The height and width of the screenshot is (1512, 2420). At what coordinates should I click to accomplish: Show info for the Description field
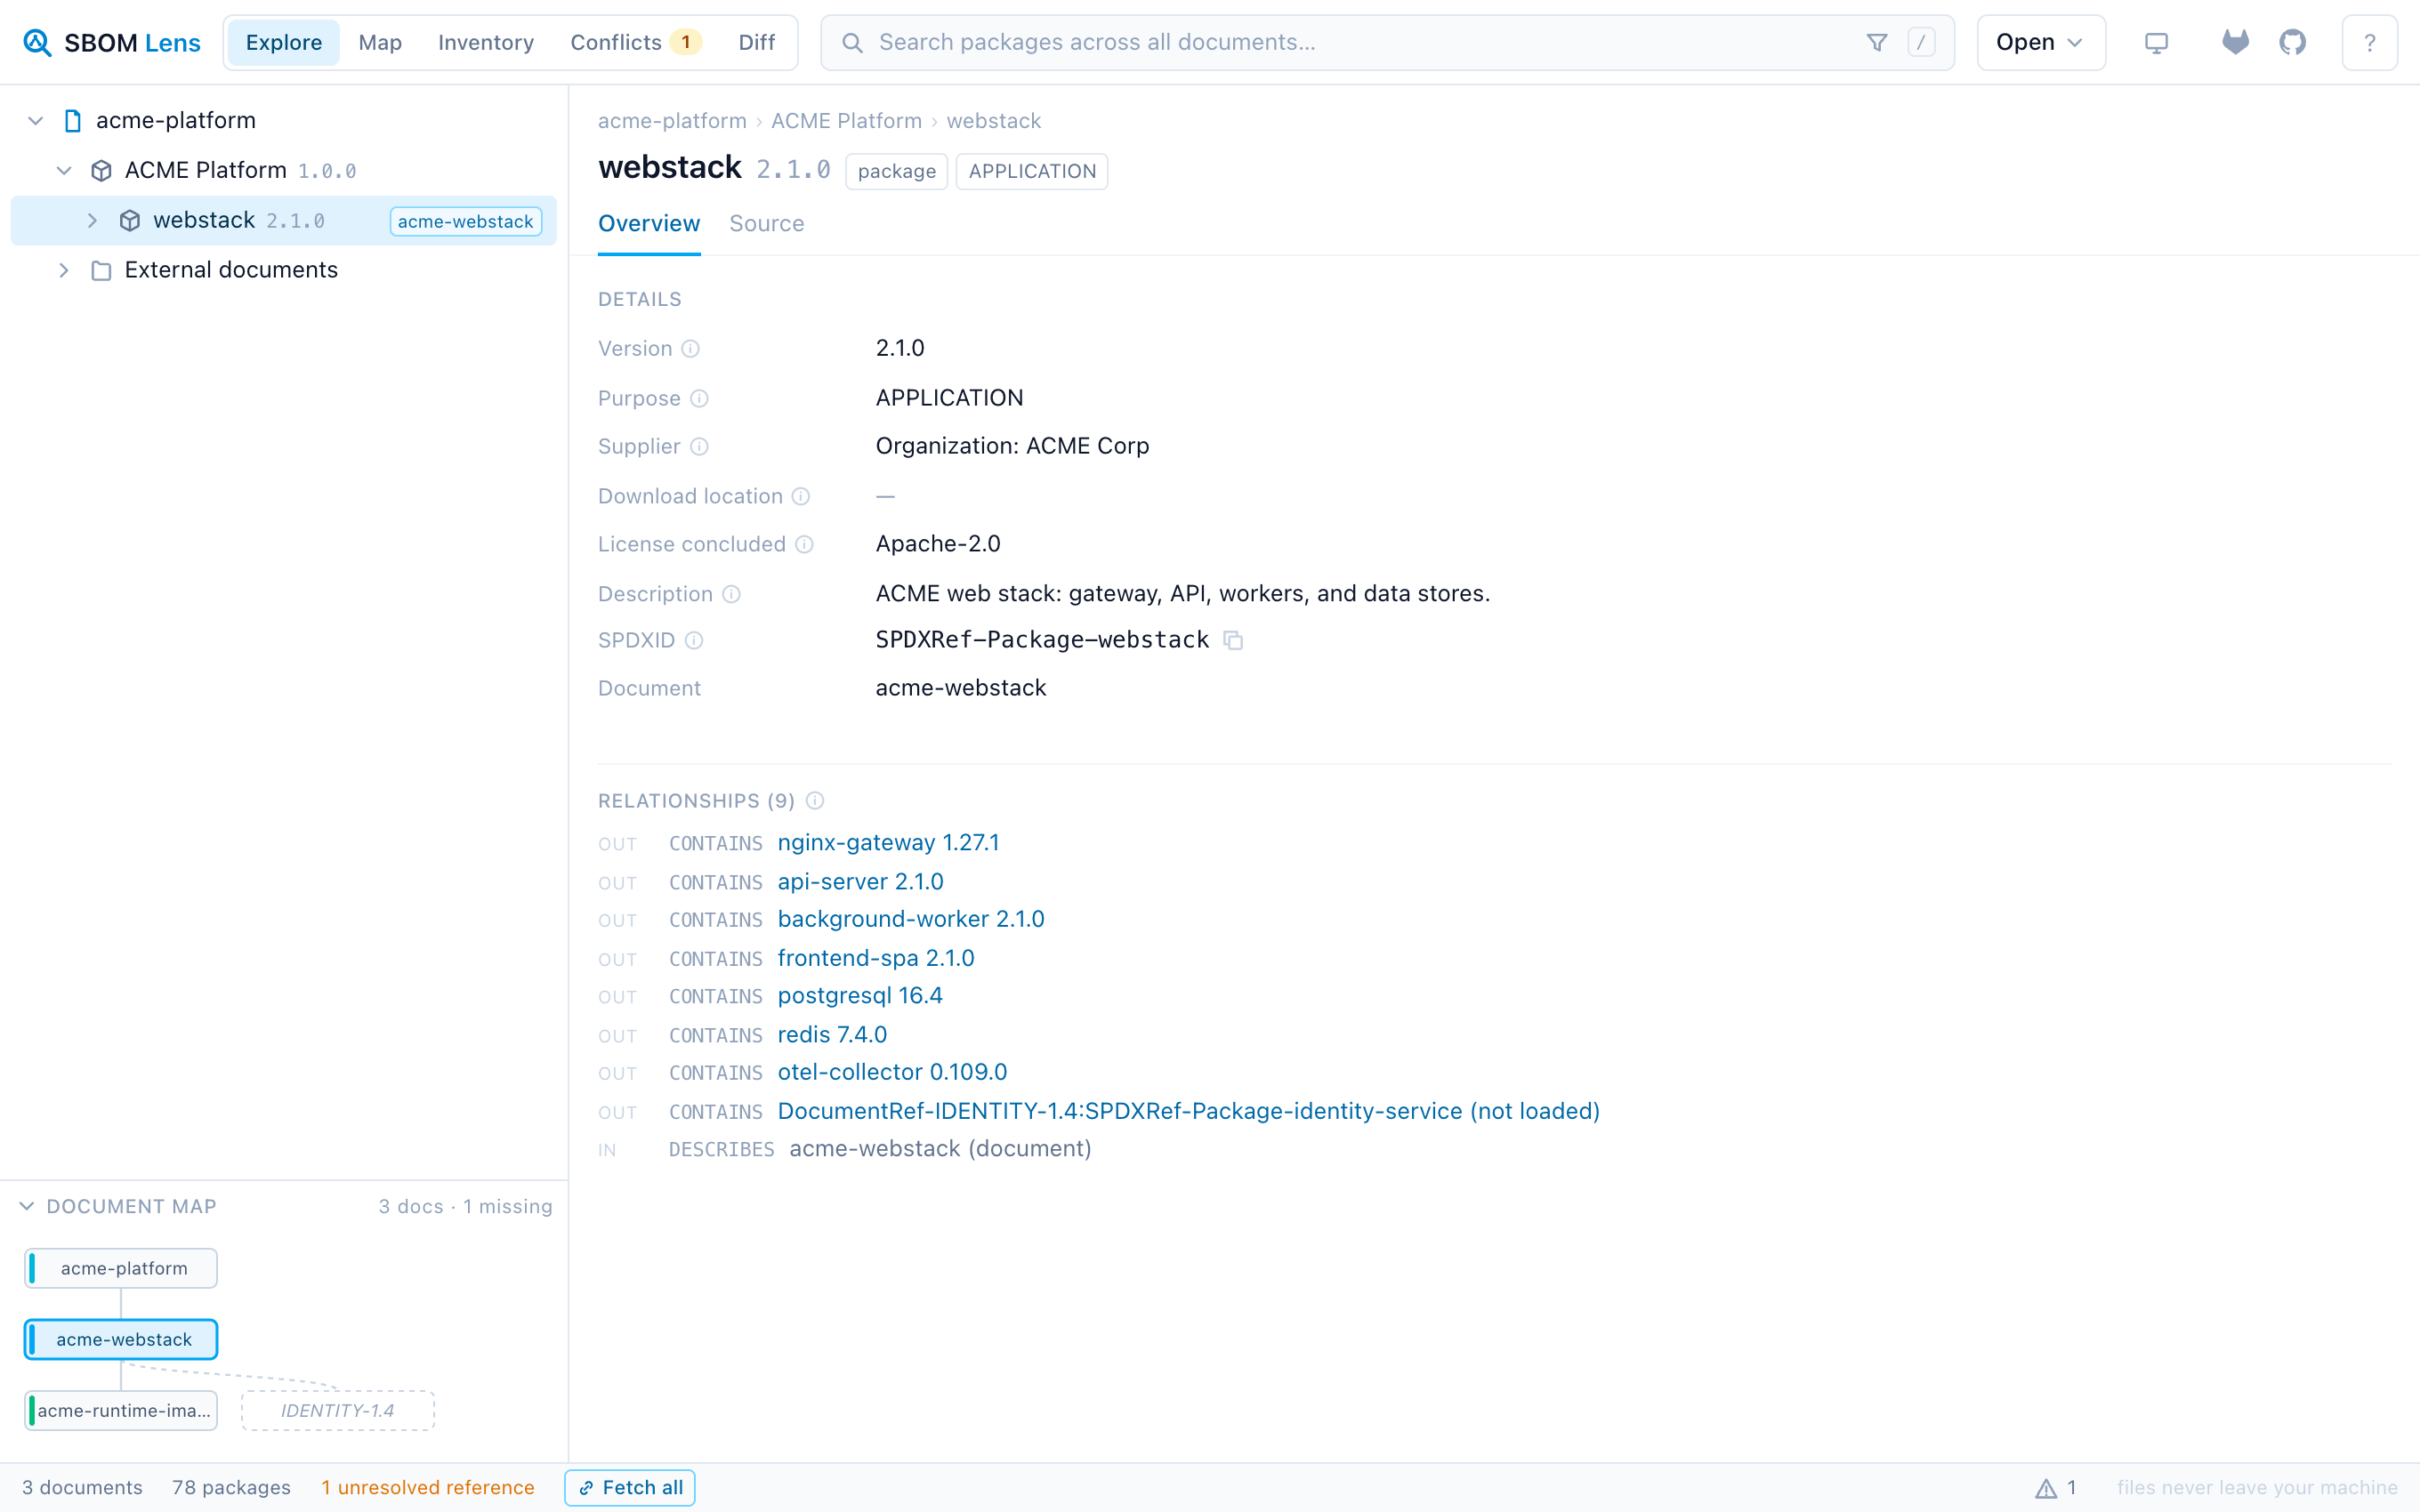(731, 595)
